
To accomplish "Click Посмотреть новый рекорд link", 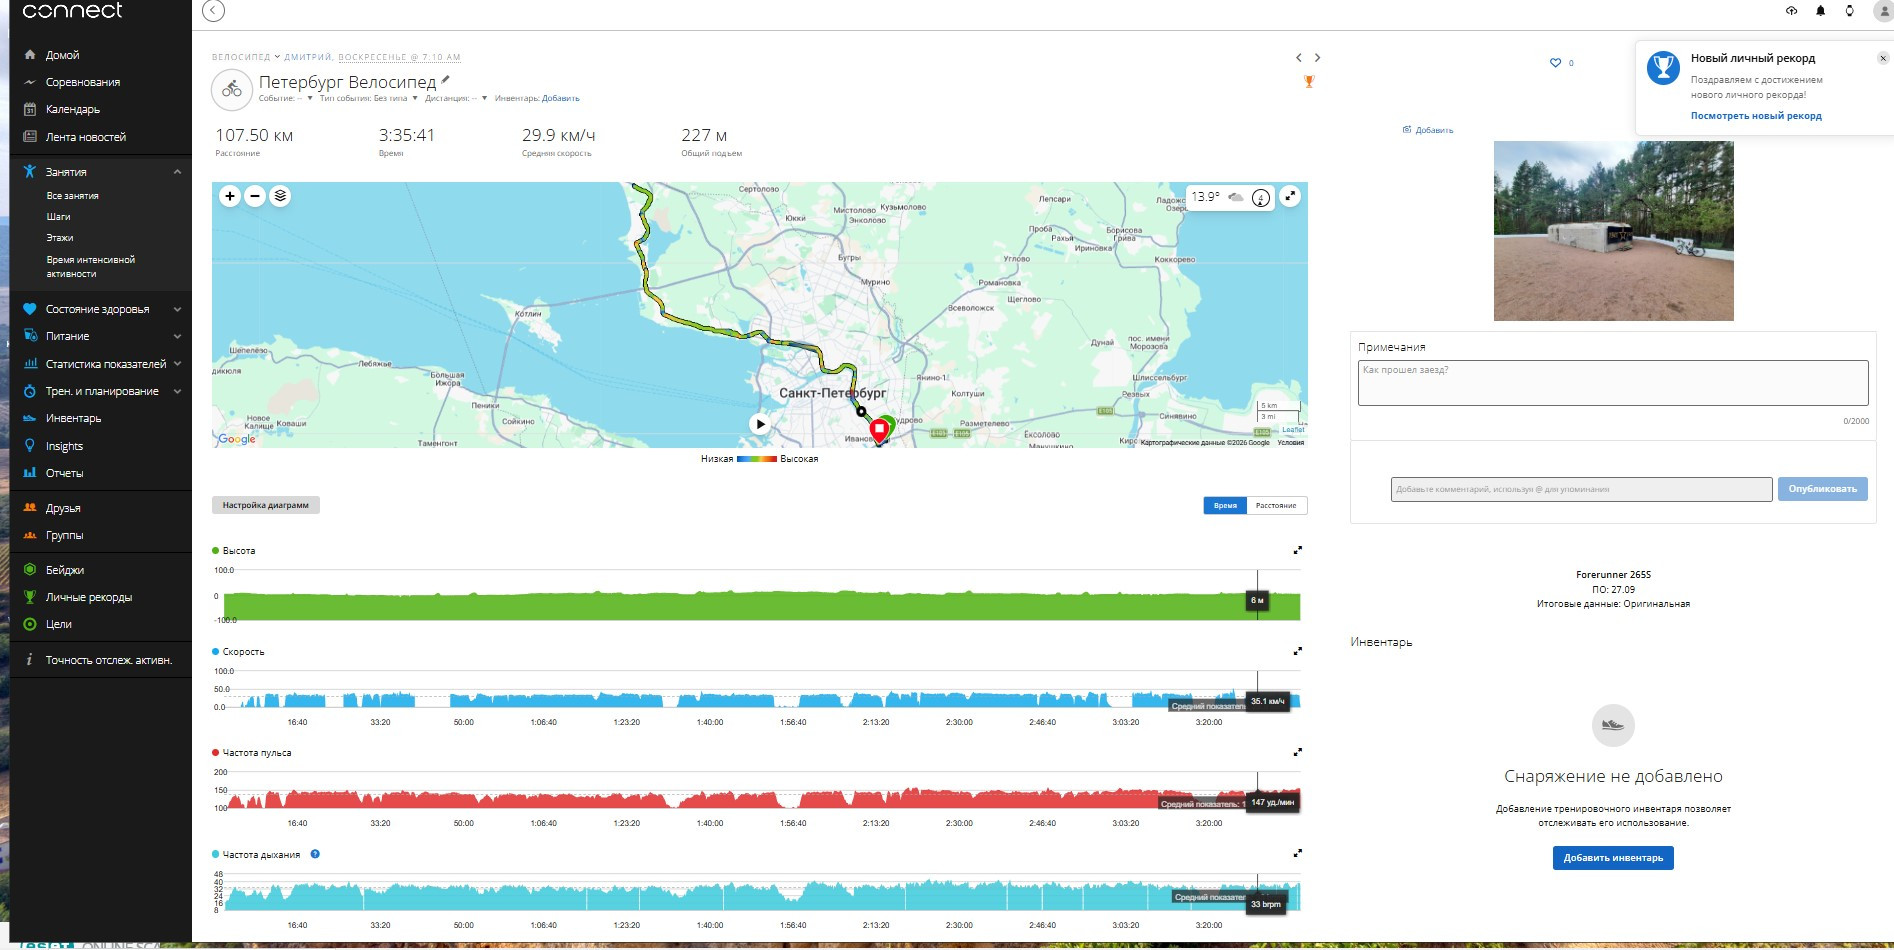I will pyautogui.click(x=1756, y=116).
